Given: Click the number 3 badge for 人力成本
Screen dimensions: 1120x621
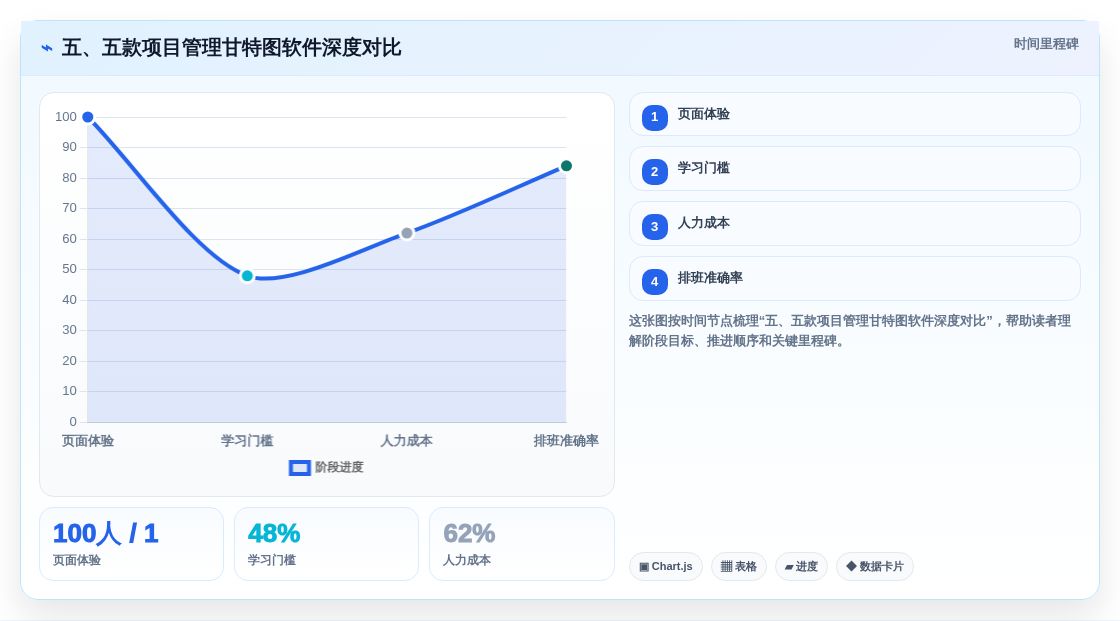Looking at the screenshot, I should click(x=654, y=227).
